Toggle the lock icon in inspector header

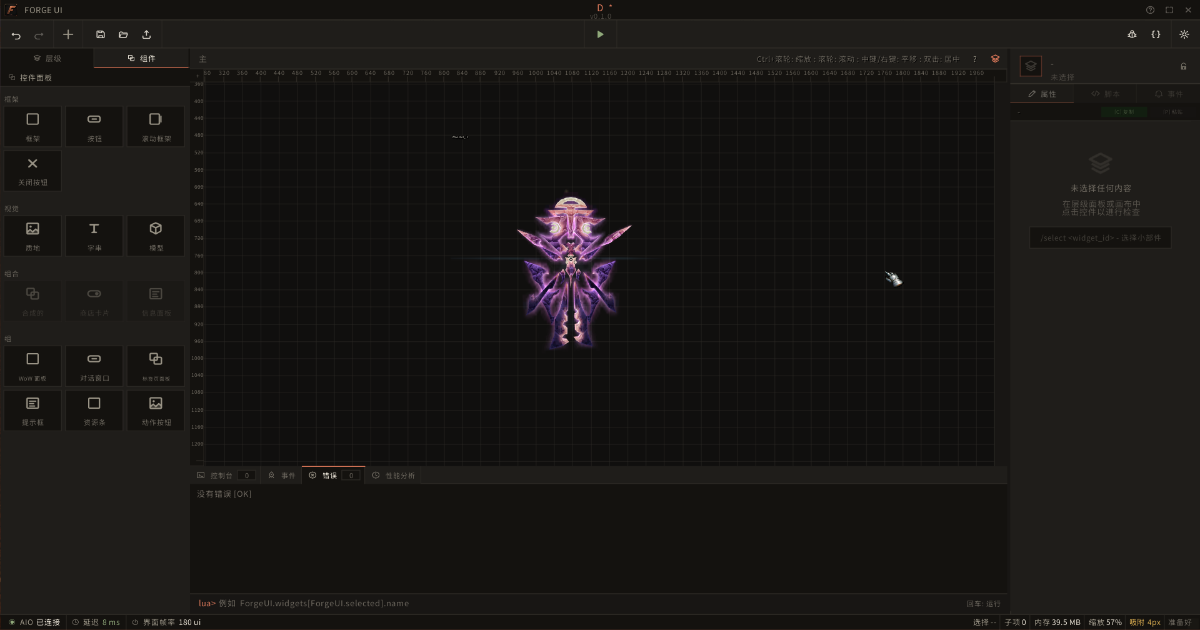click(1184, 66)
